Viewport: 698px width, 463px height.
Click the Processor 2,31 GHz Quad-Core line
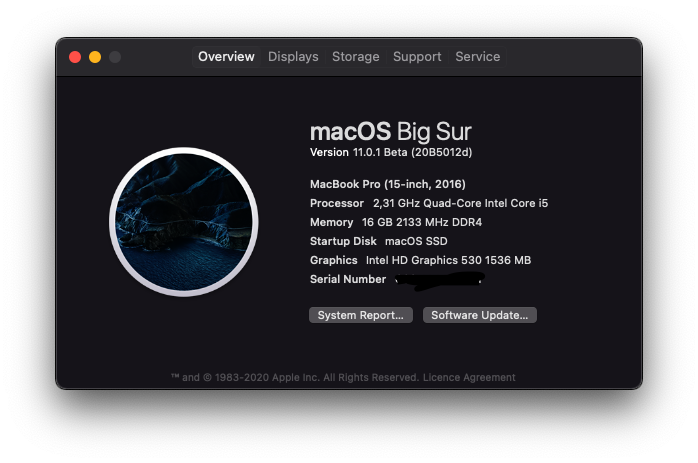[429, 203]
